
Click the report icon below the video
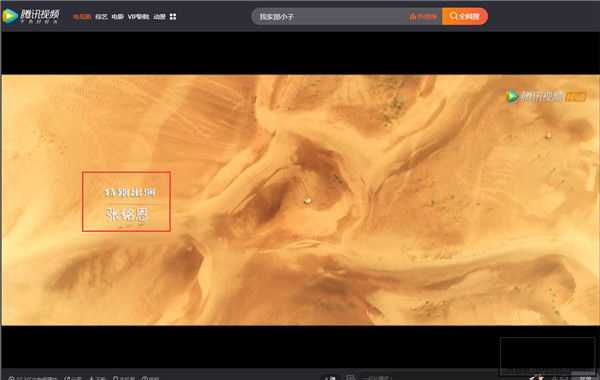(145, 378)
